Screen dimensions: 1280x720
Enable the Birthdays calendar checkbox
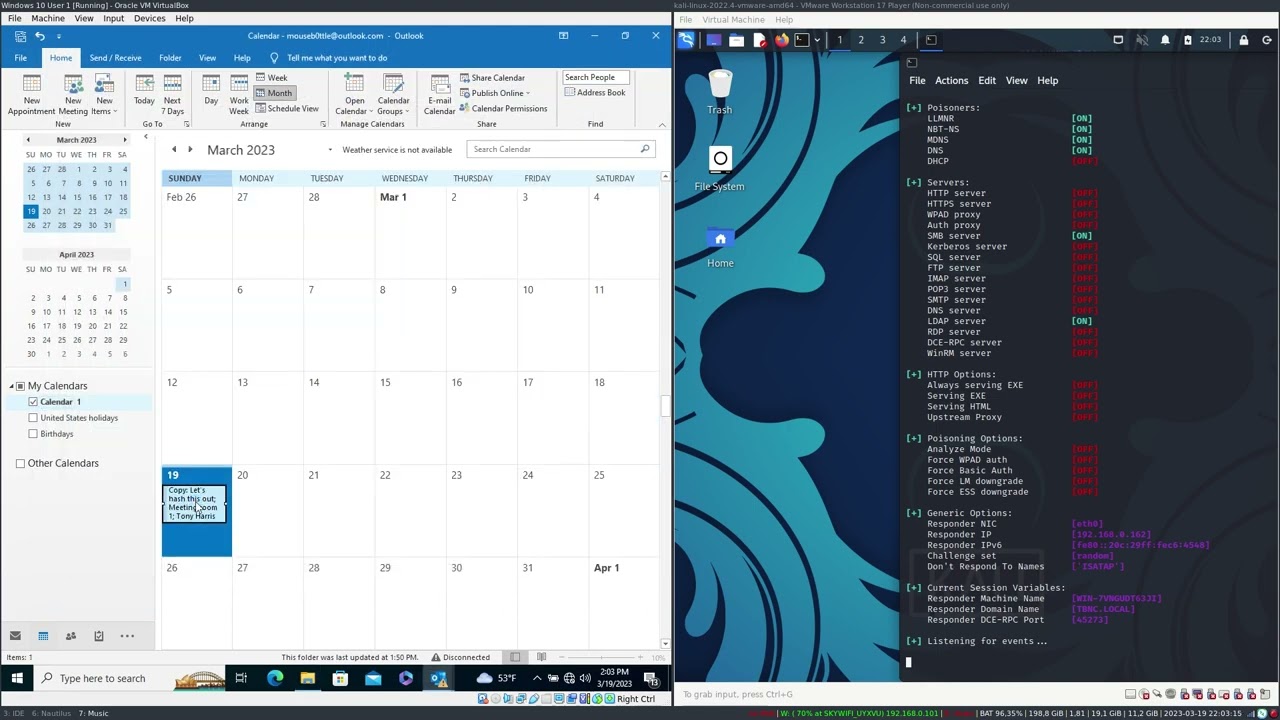[x=33, y=434]
